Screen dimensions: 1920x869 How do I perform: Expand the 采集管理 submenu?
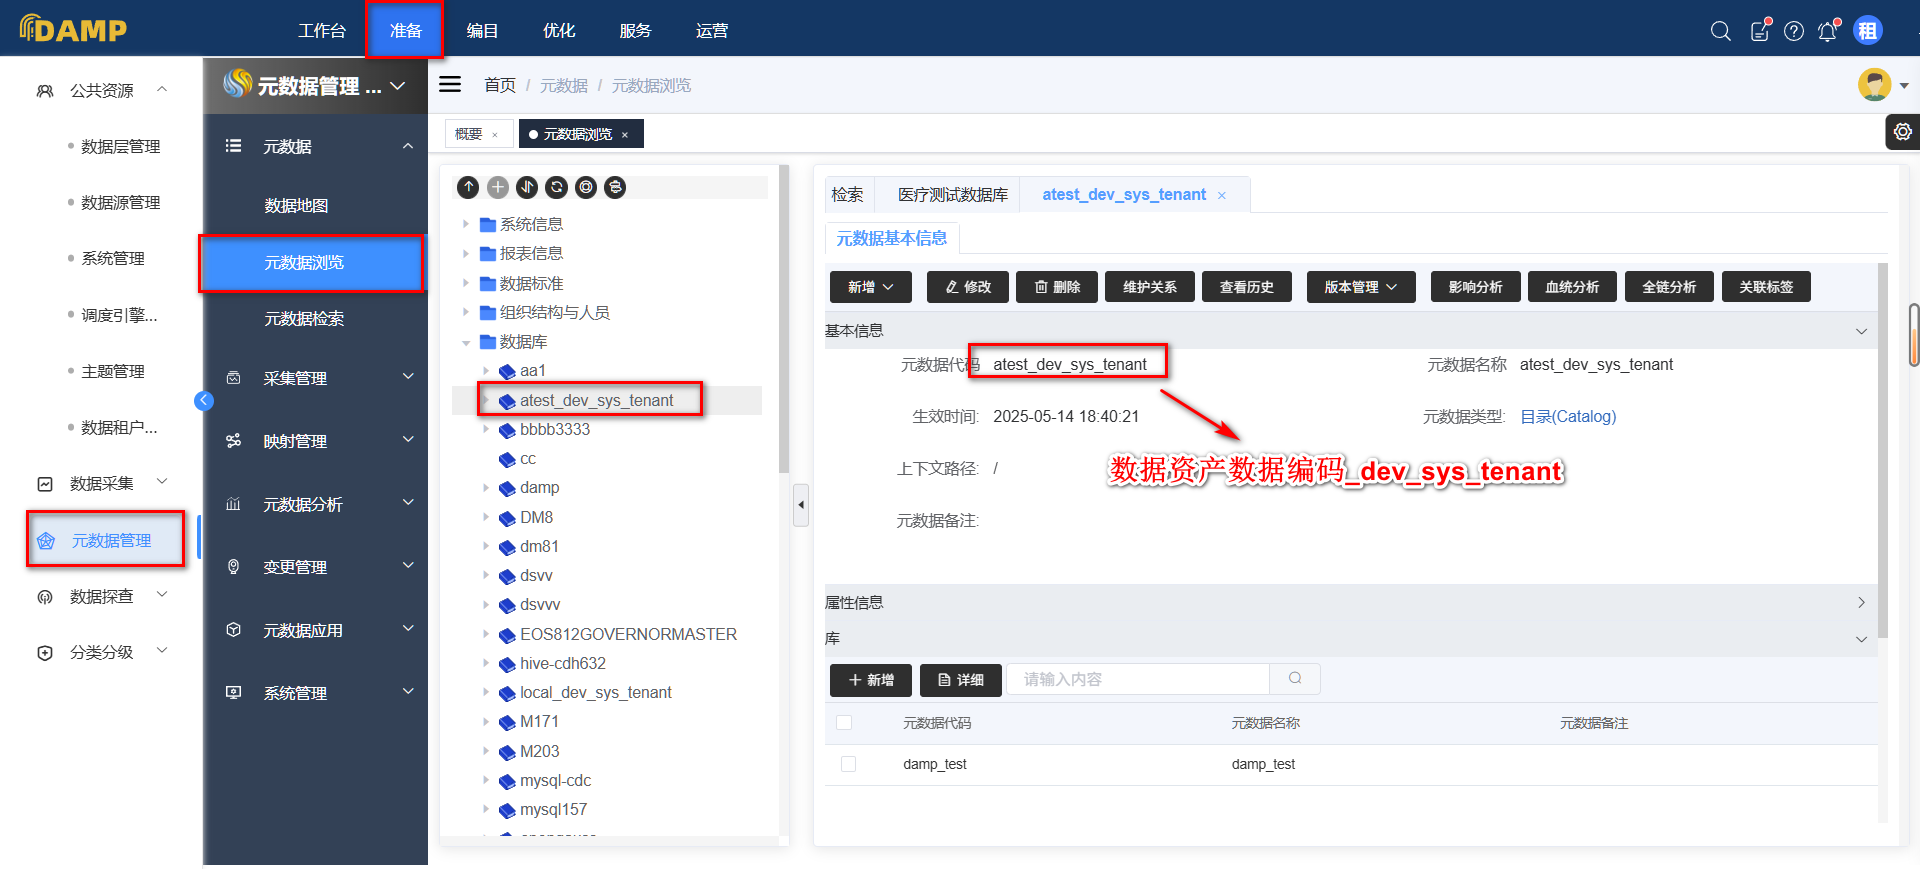408,377
